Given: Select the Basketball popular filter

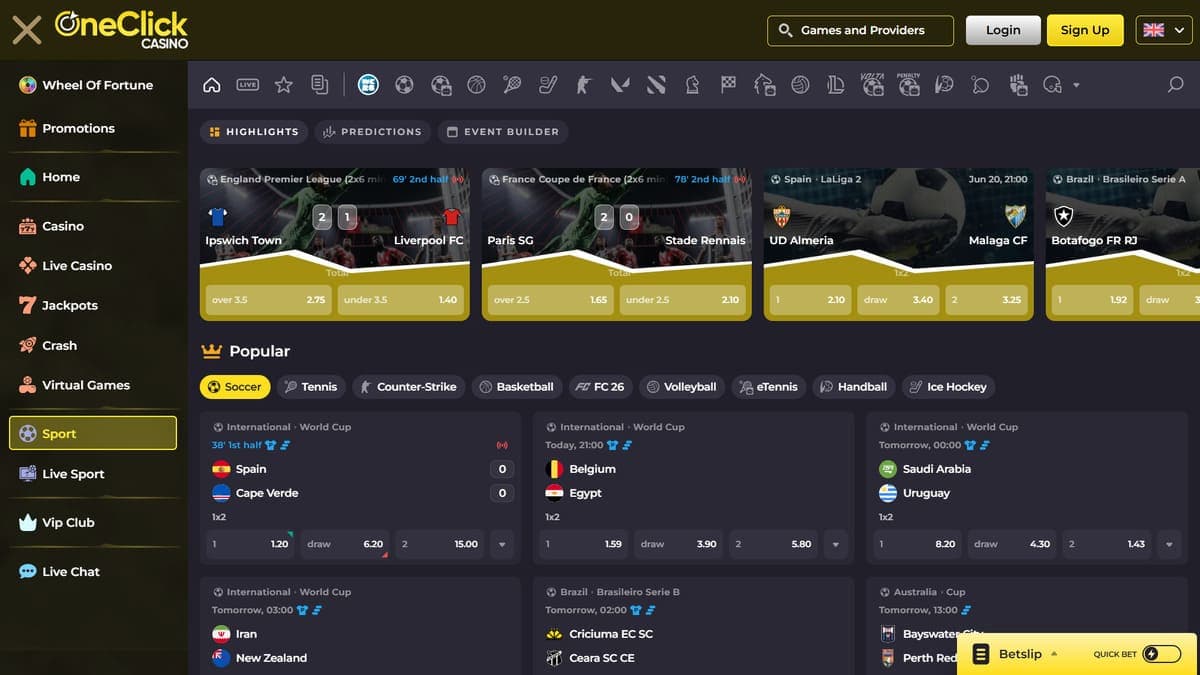Looking at the screenshot, I should click(x=515, y=387).
